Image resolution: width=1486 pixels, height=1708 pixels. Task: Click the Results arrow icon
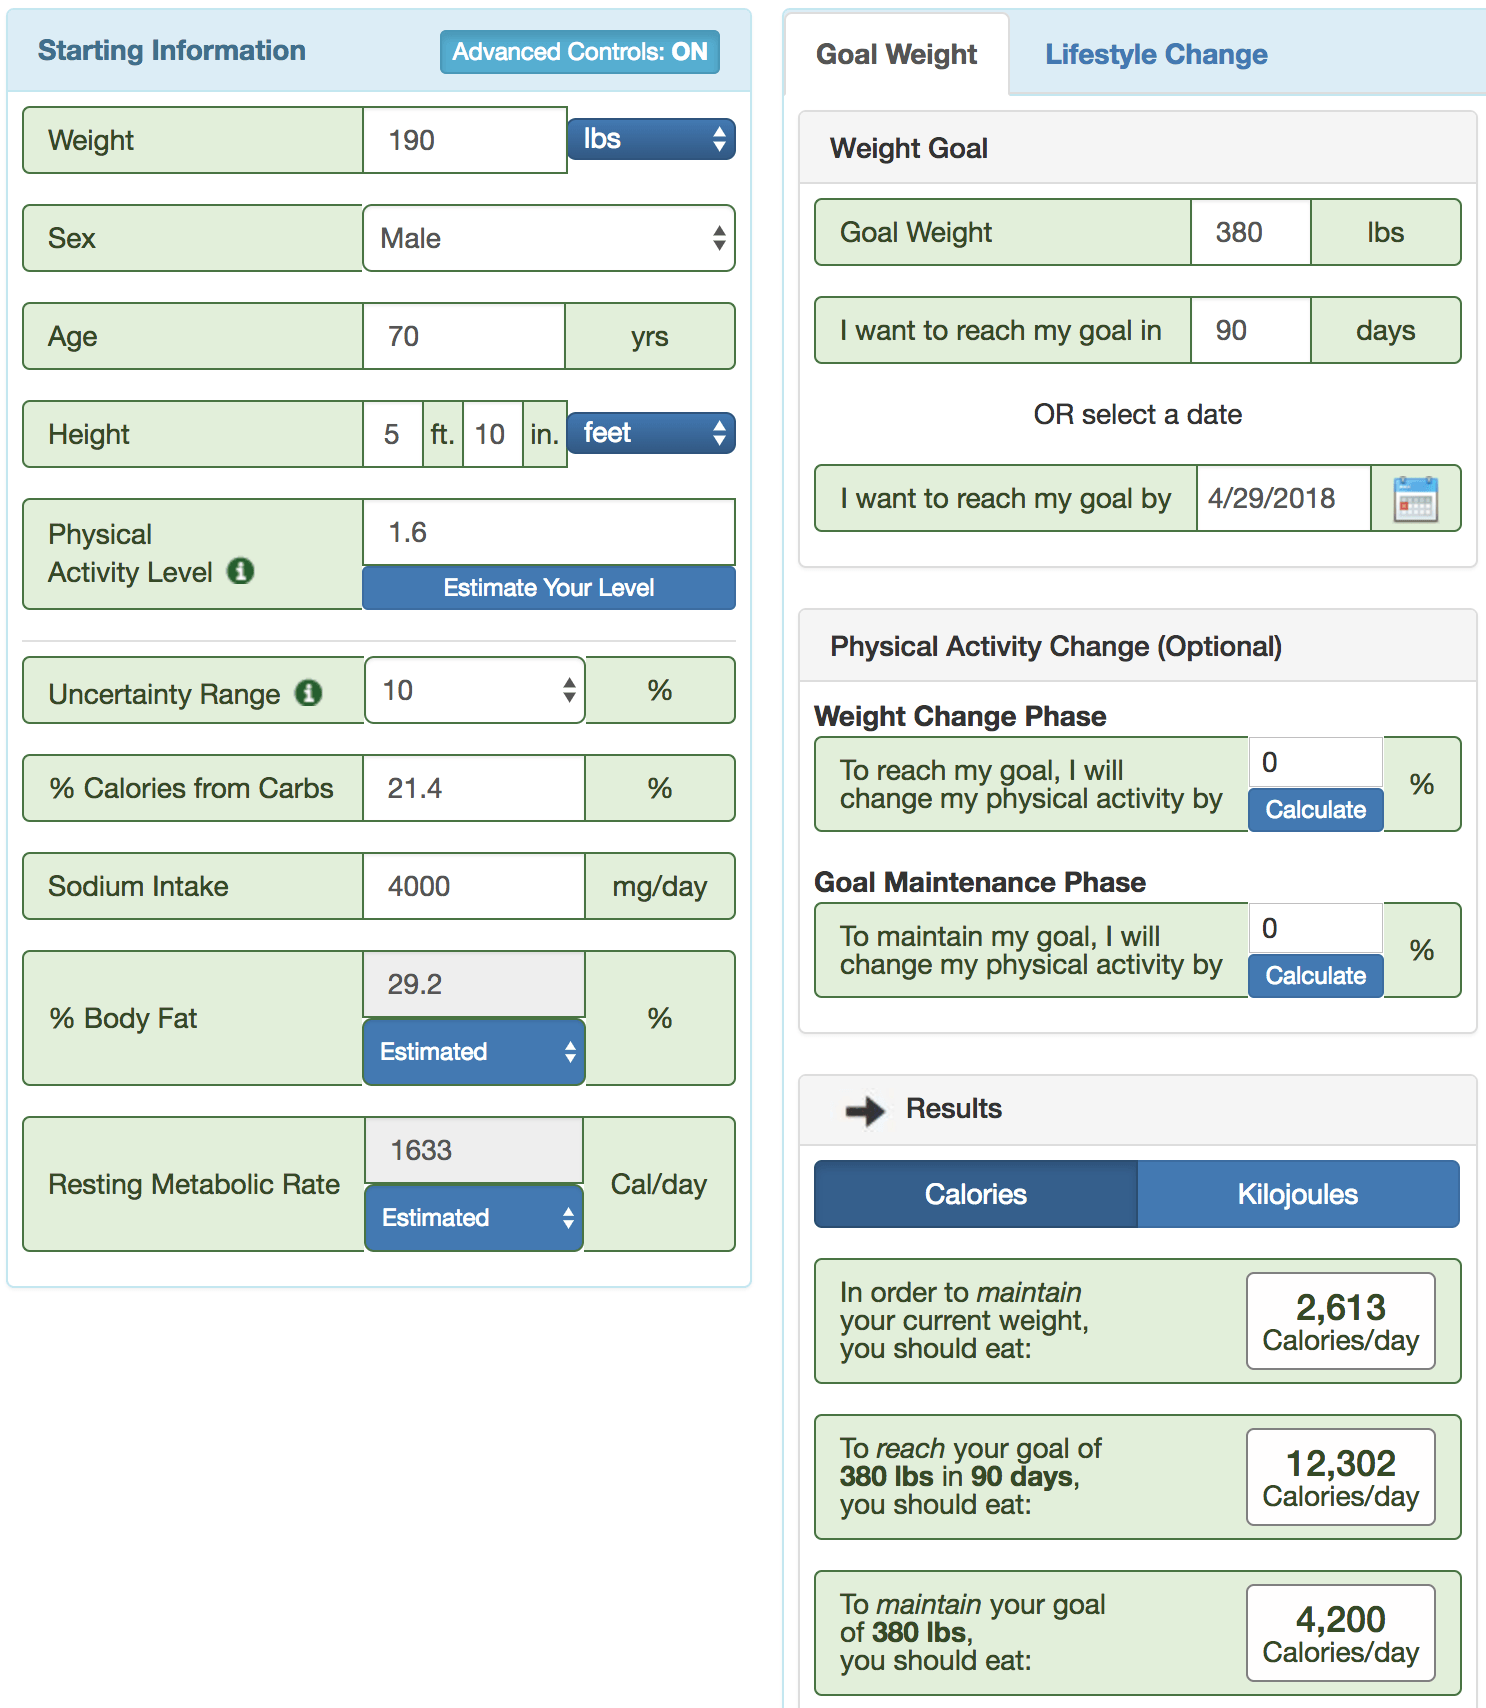[x=865, y=1110]
